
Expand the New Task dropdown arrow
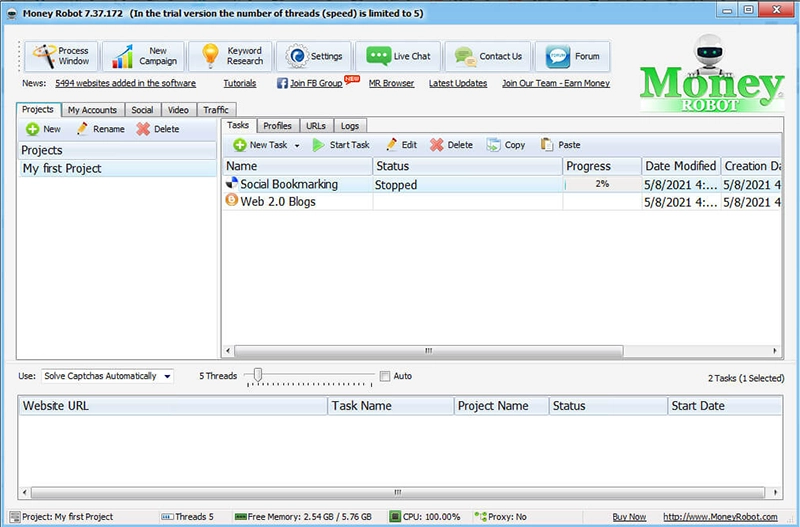pos(297,145)
